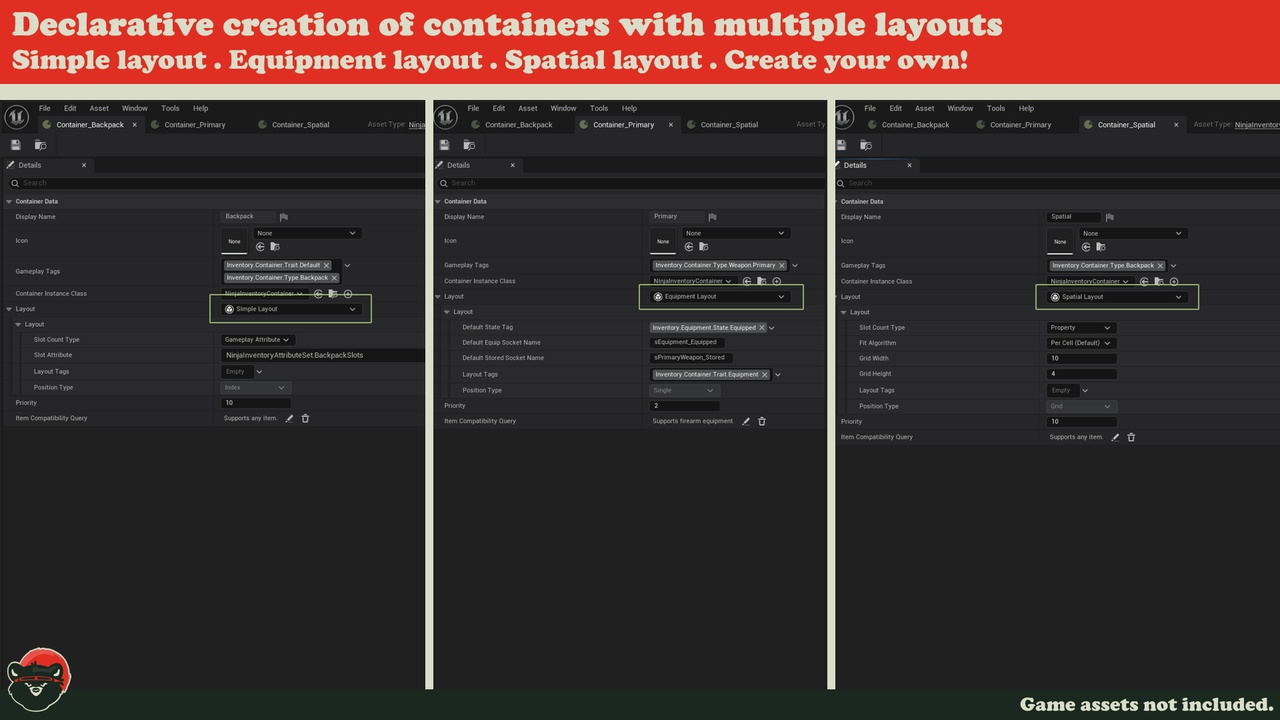Viewport: 1280px width, 720px height.
Task: Add new Container Instance Class in Primary window
Action: (776, 282)
